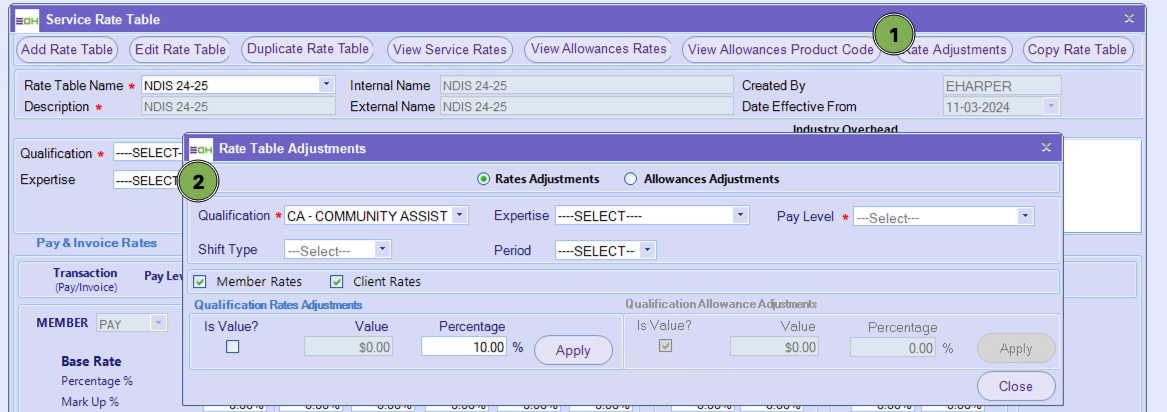The height and width of the screenshot is (412, 1167).
Task: Click Duplicate Rate Table button
Action: [308, 49]
